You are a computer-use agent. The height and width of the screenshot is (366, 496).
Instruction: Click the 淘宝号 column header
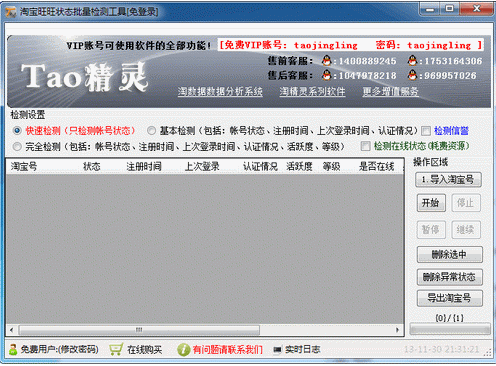click(x=24, y=166)
